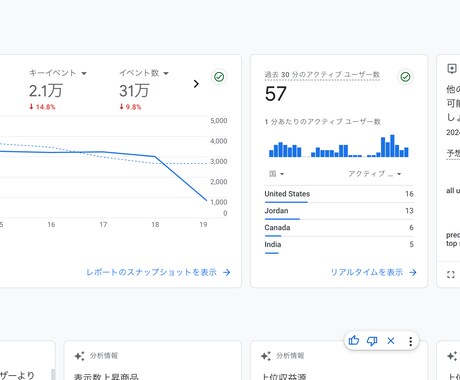The height and width of the screenshot is (380, 460).
Task: Click thumbs up feedback icon
Action: click(x=354, y=341)
